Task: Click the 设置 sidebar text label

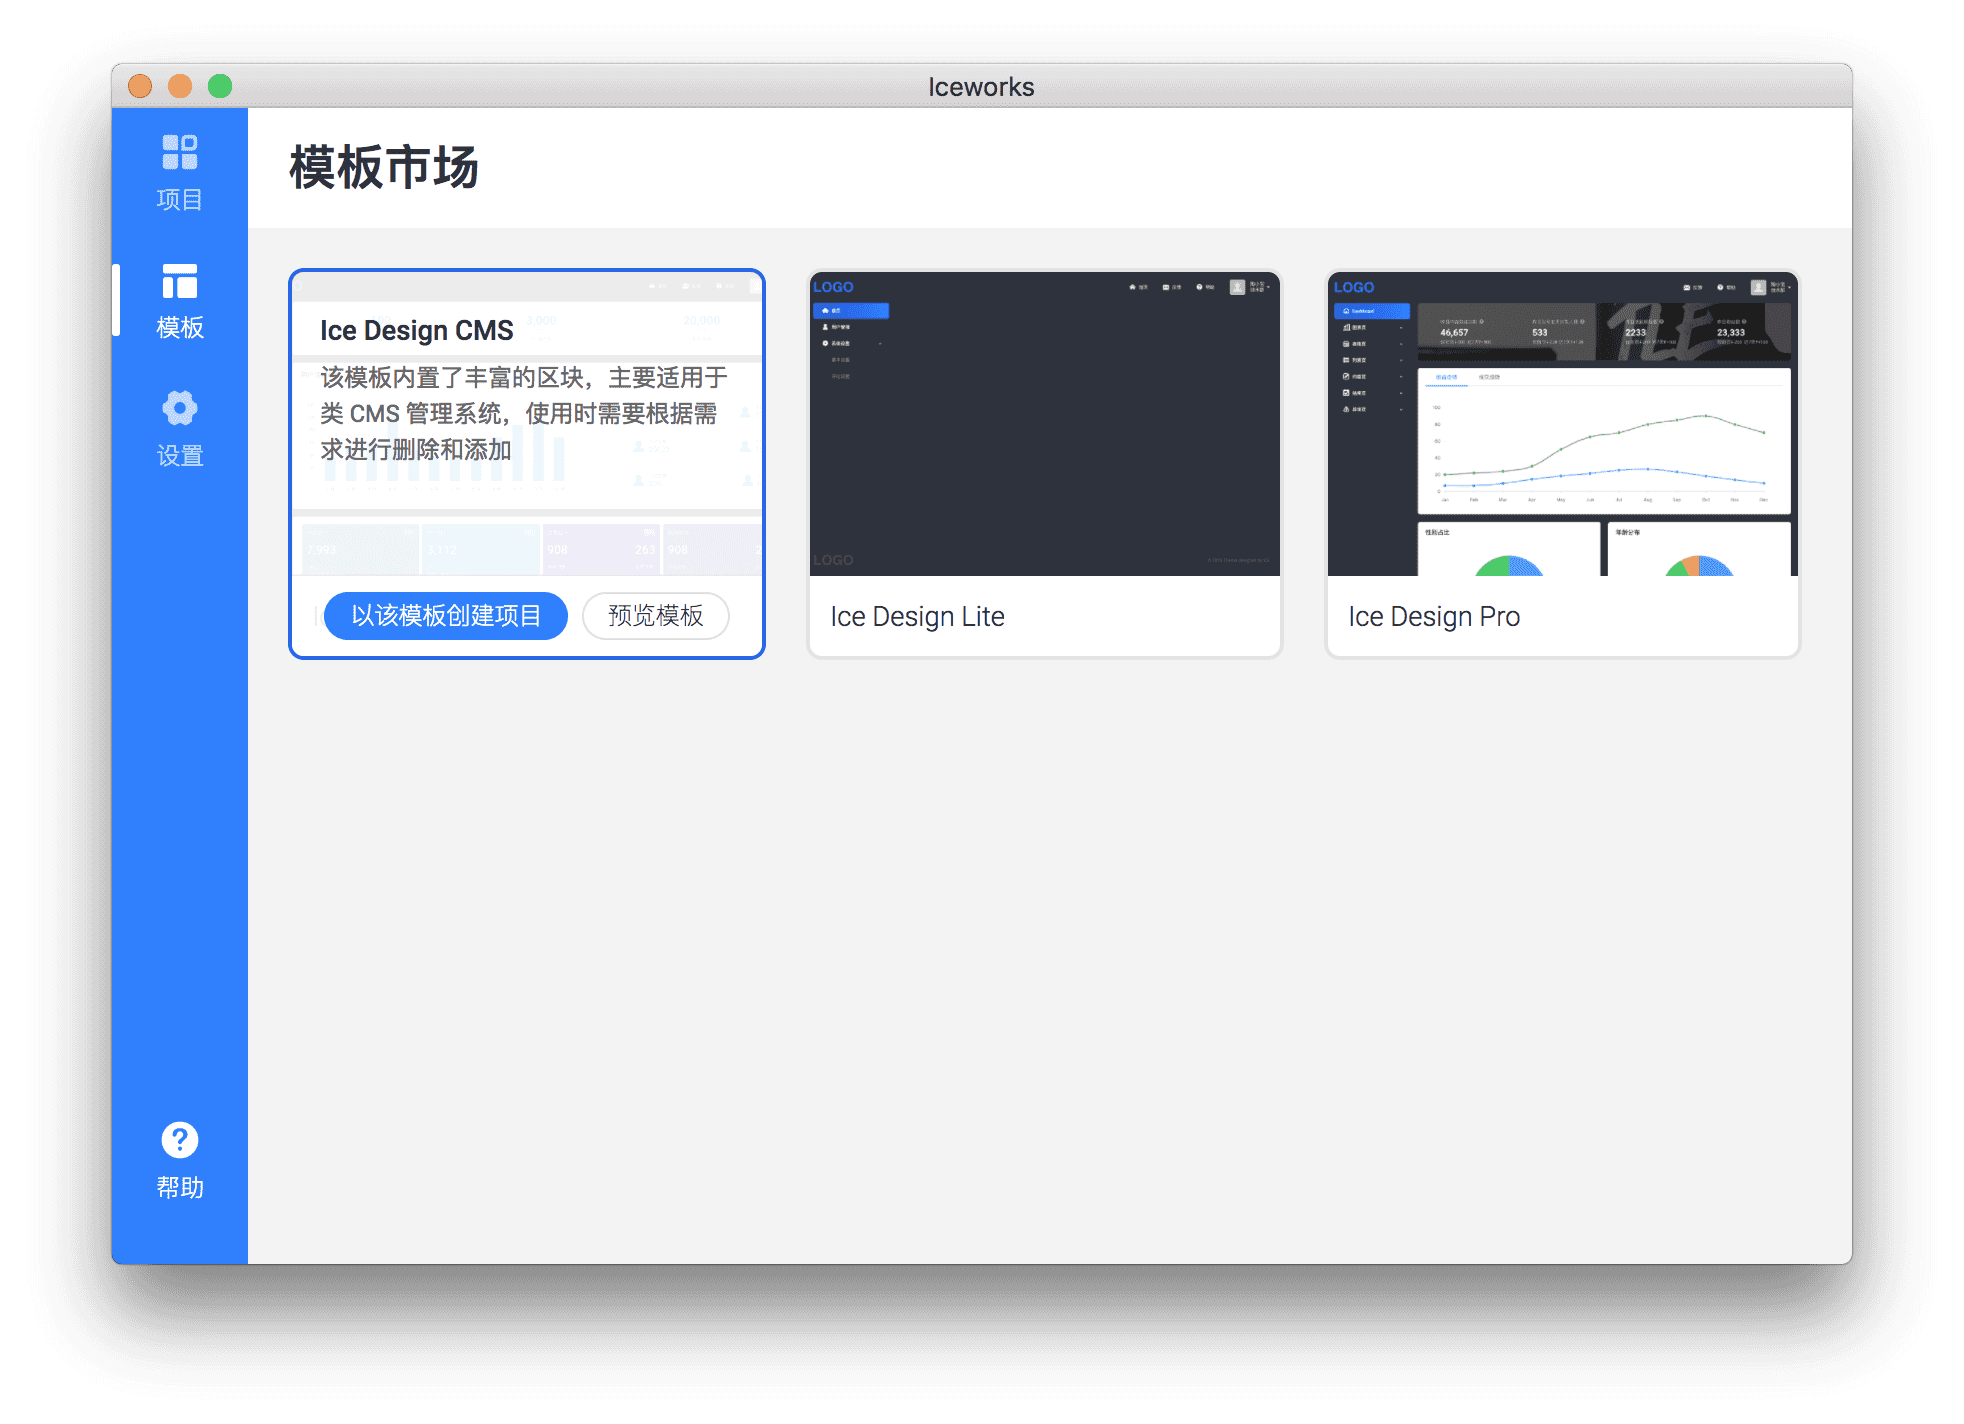Action: (180, 455)
